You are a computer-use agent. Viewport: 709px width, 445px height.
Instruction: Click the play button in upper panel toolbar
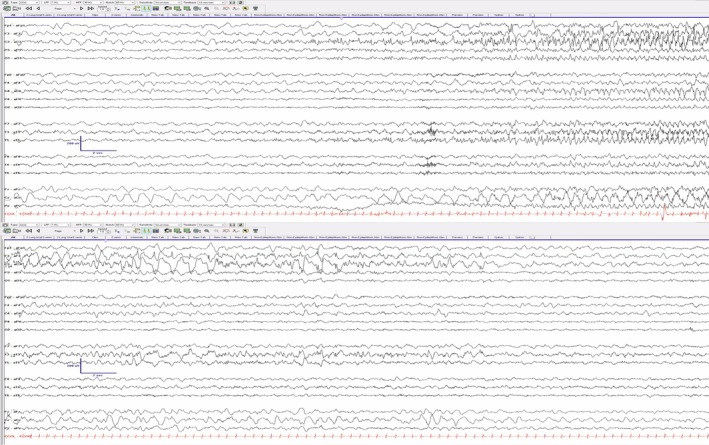(x=81, y=8)
